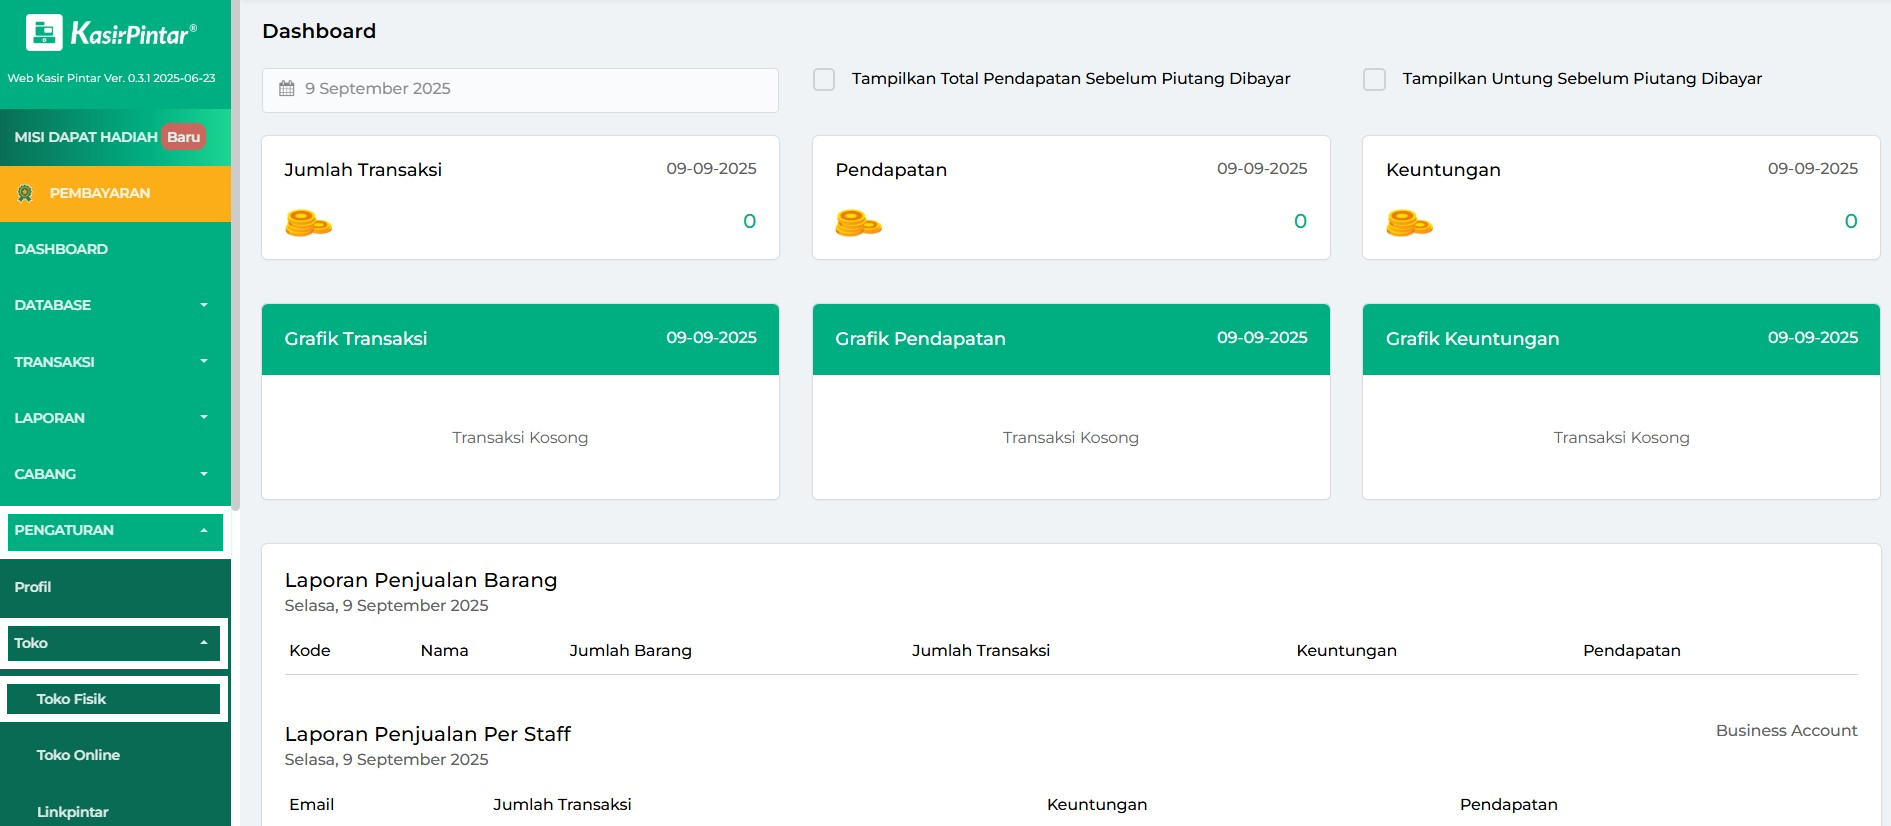Click the Pembayaran badge icon
1891x826 pixels.
click(x=25, y=193)
